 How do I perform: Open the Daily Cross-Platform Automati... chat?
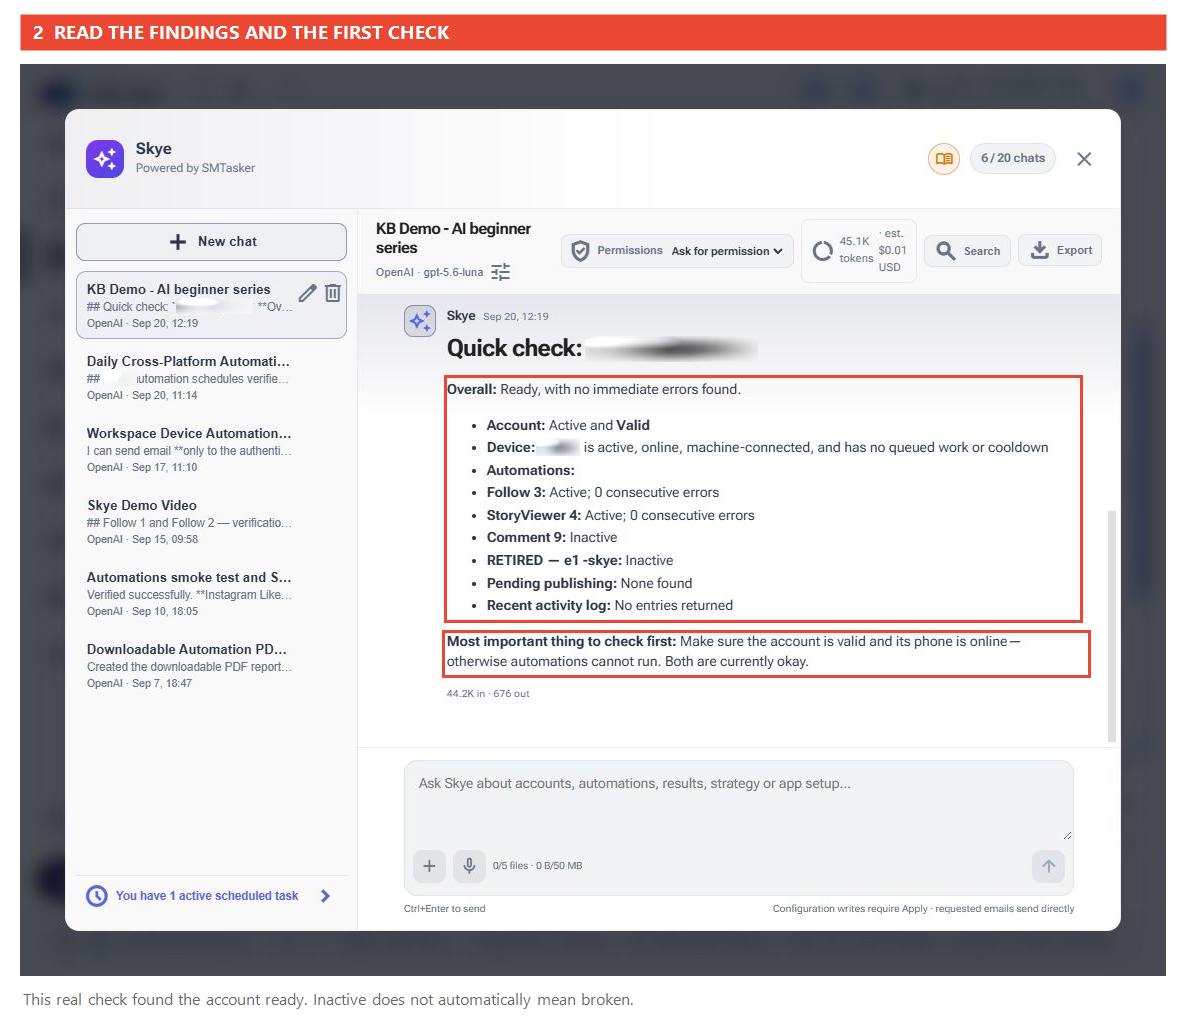pos(211,377)
